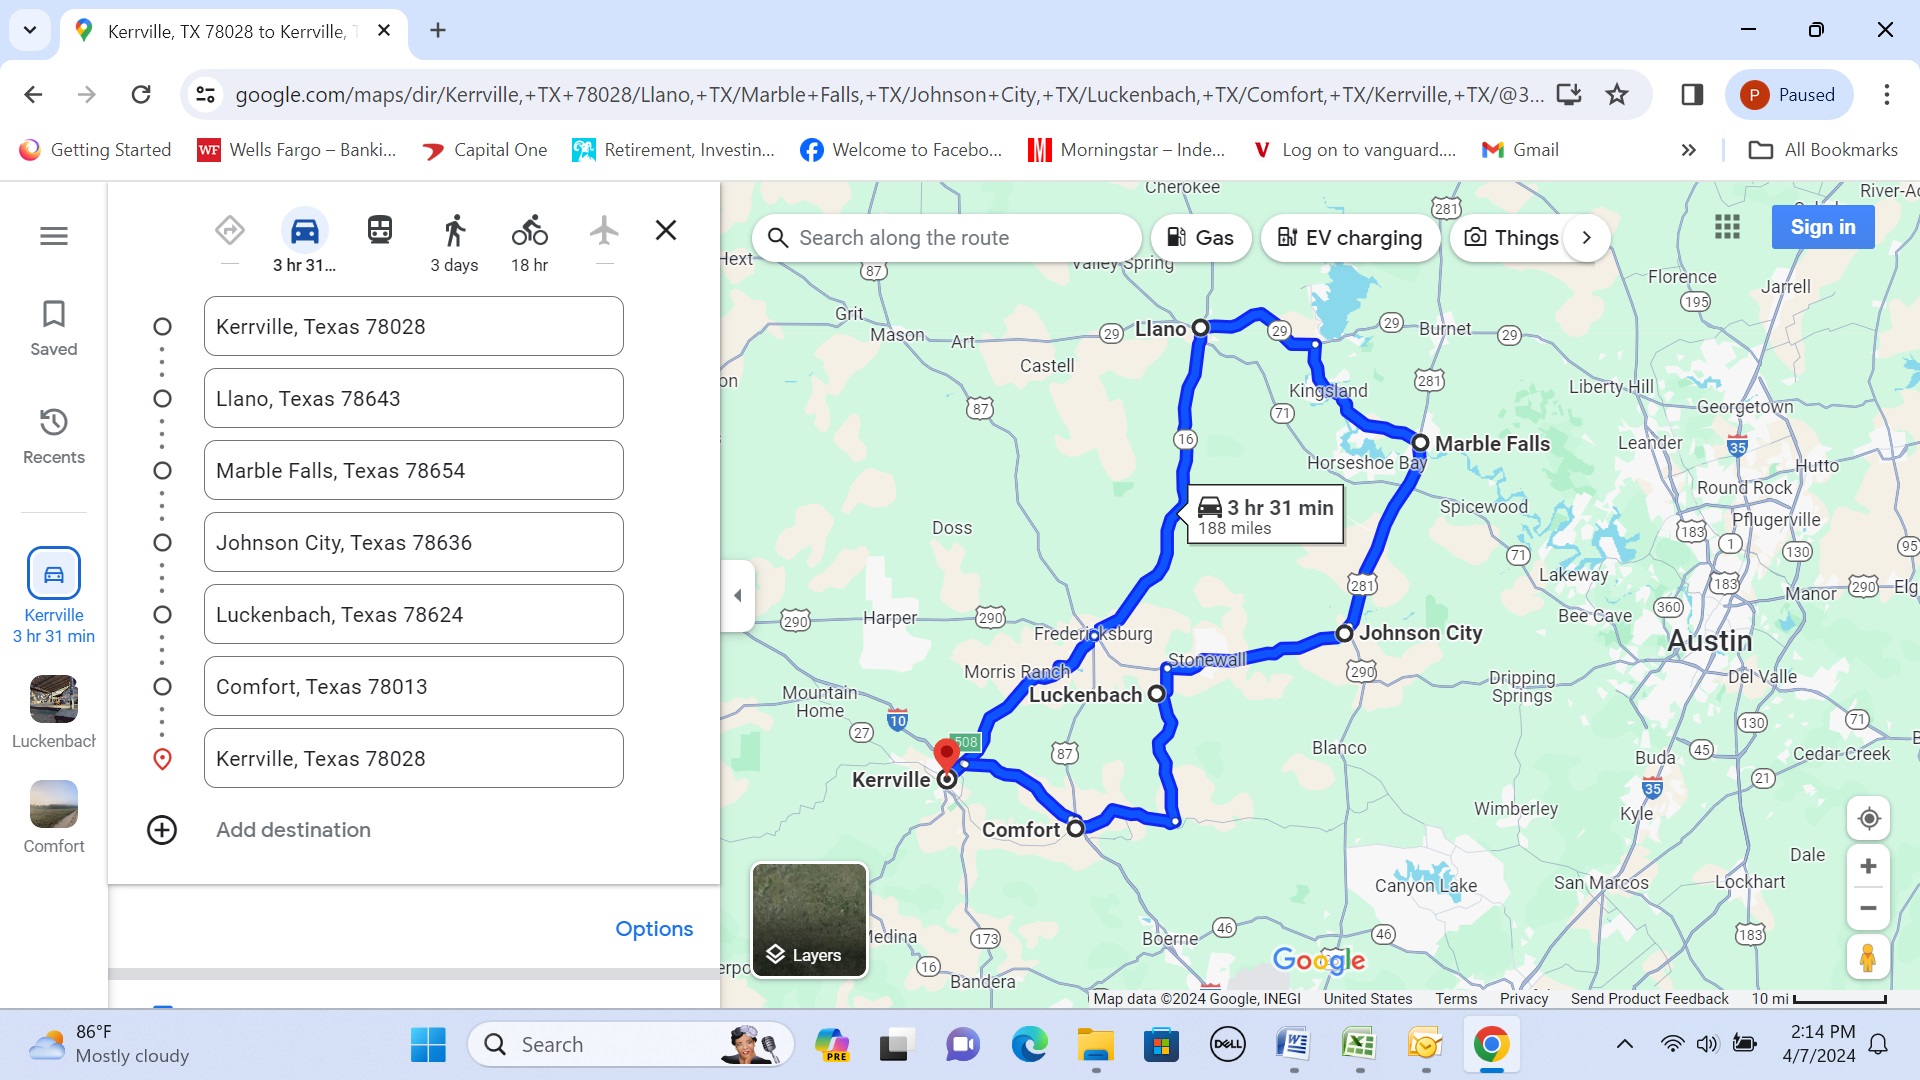Open the All Bookmarks folder
1920x1080 pixels.
point(1823,150)
